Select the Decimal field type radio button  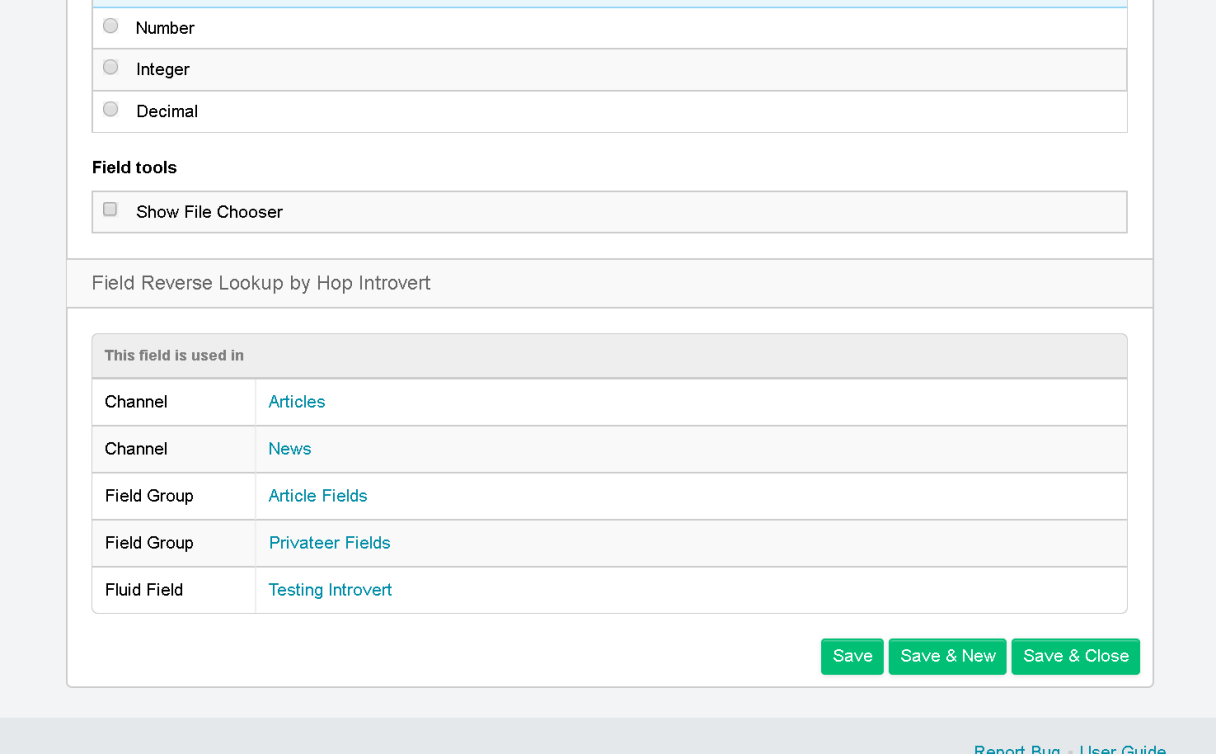click(110, 109)
